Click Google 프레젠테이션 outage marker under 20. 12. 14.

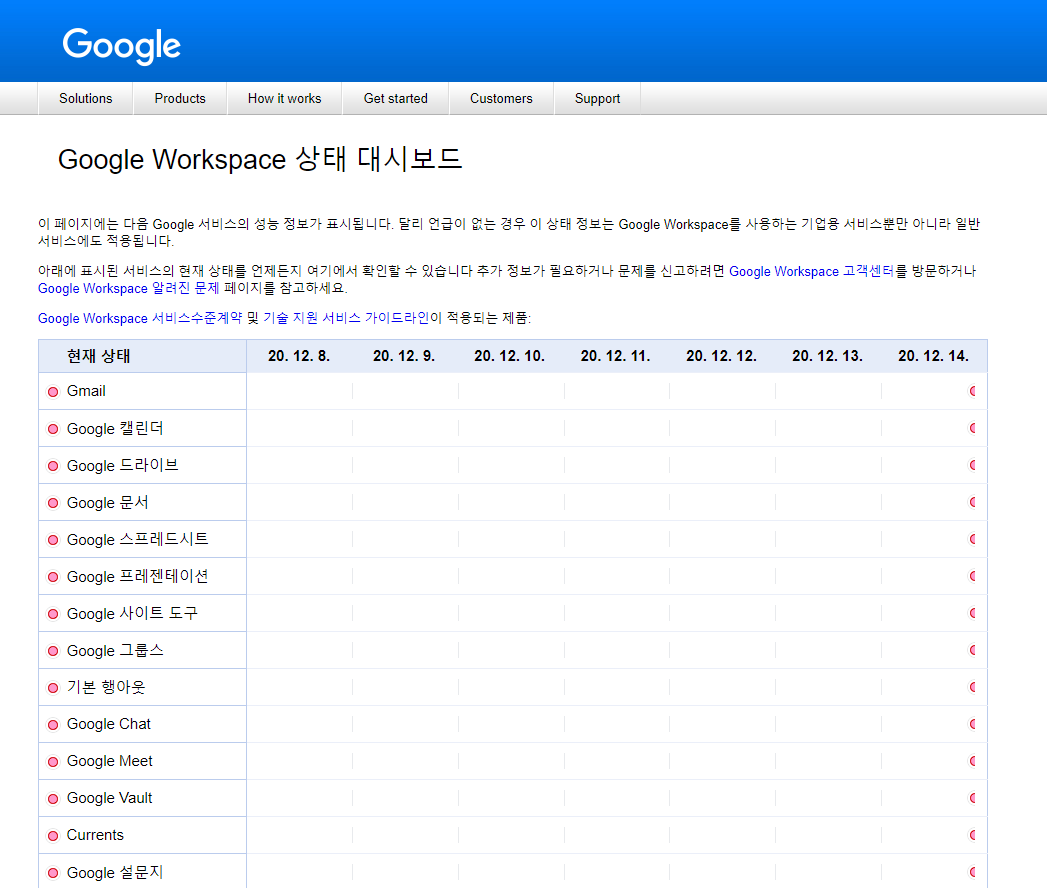[x=973, y=576]
